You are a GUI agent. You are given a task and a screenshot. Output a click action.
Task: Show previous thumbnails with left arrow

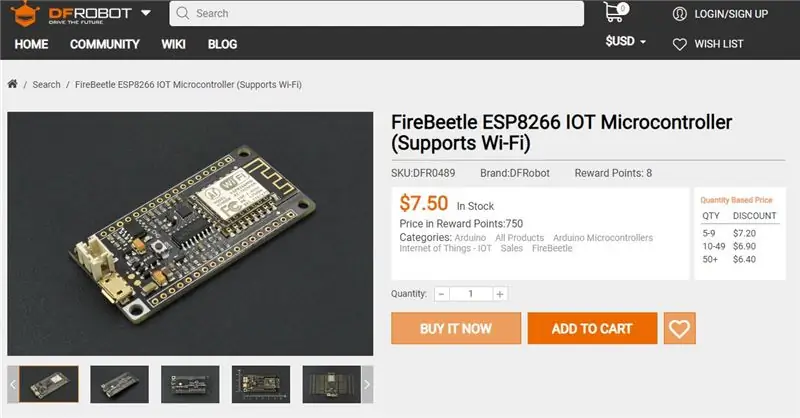click(x=13, y=384)
